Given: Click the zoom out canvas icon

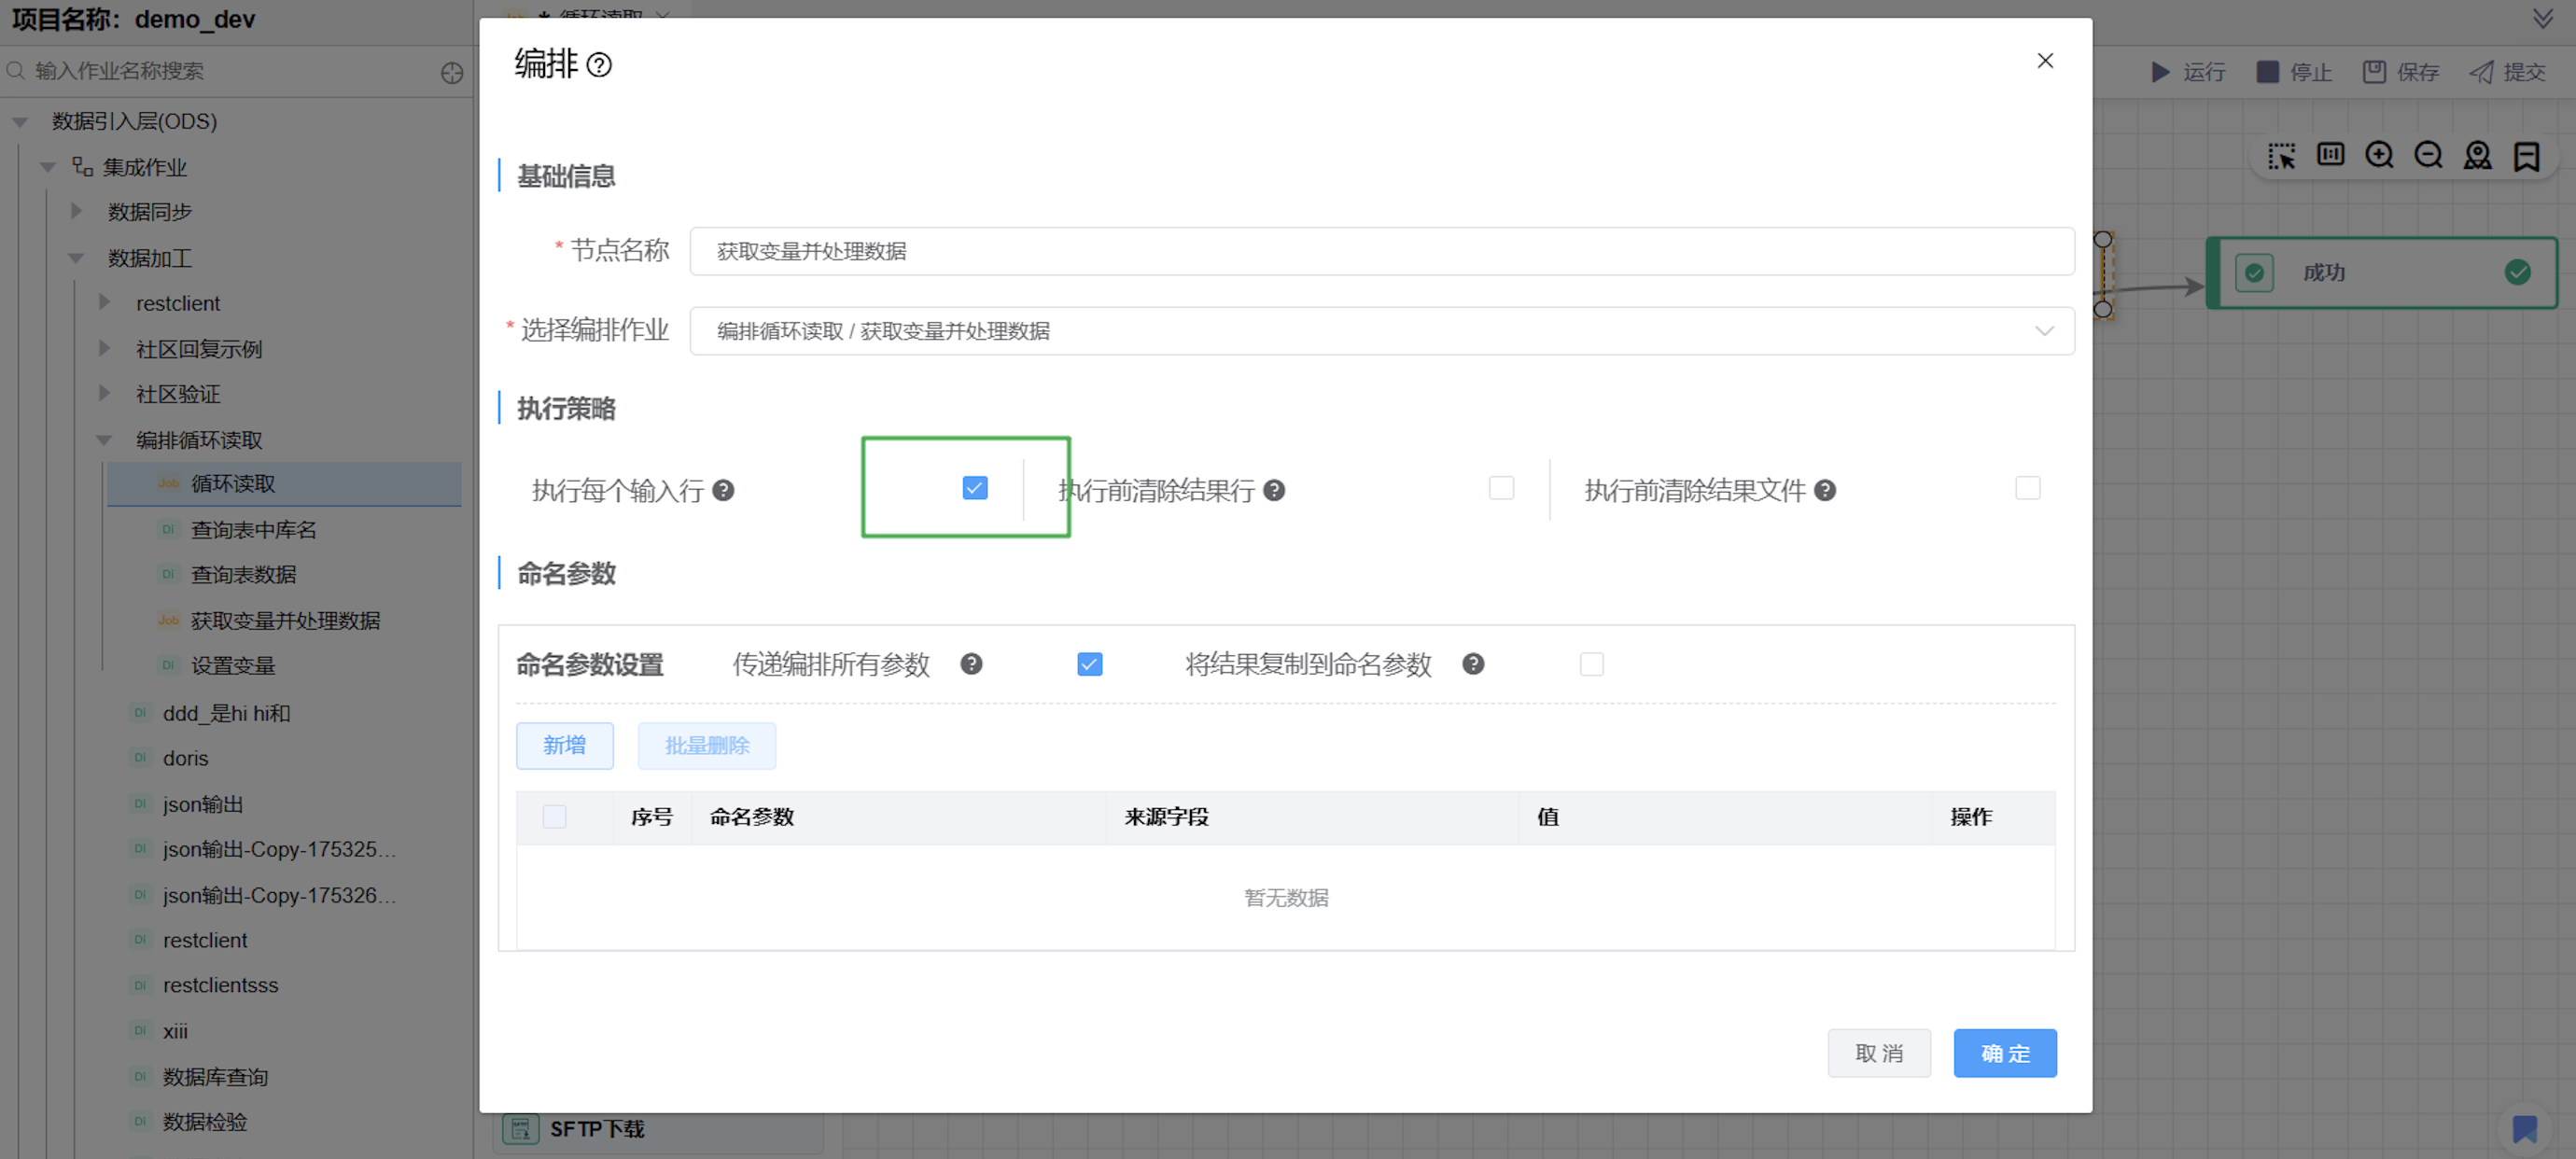Looking at the screenshot, I should pos(2428,155).
